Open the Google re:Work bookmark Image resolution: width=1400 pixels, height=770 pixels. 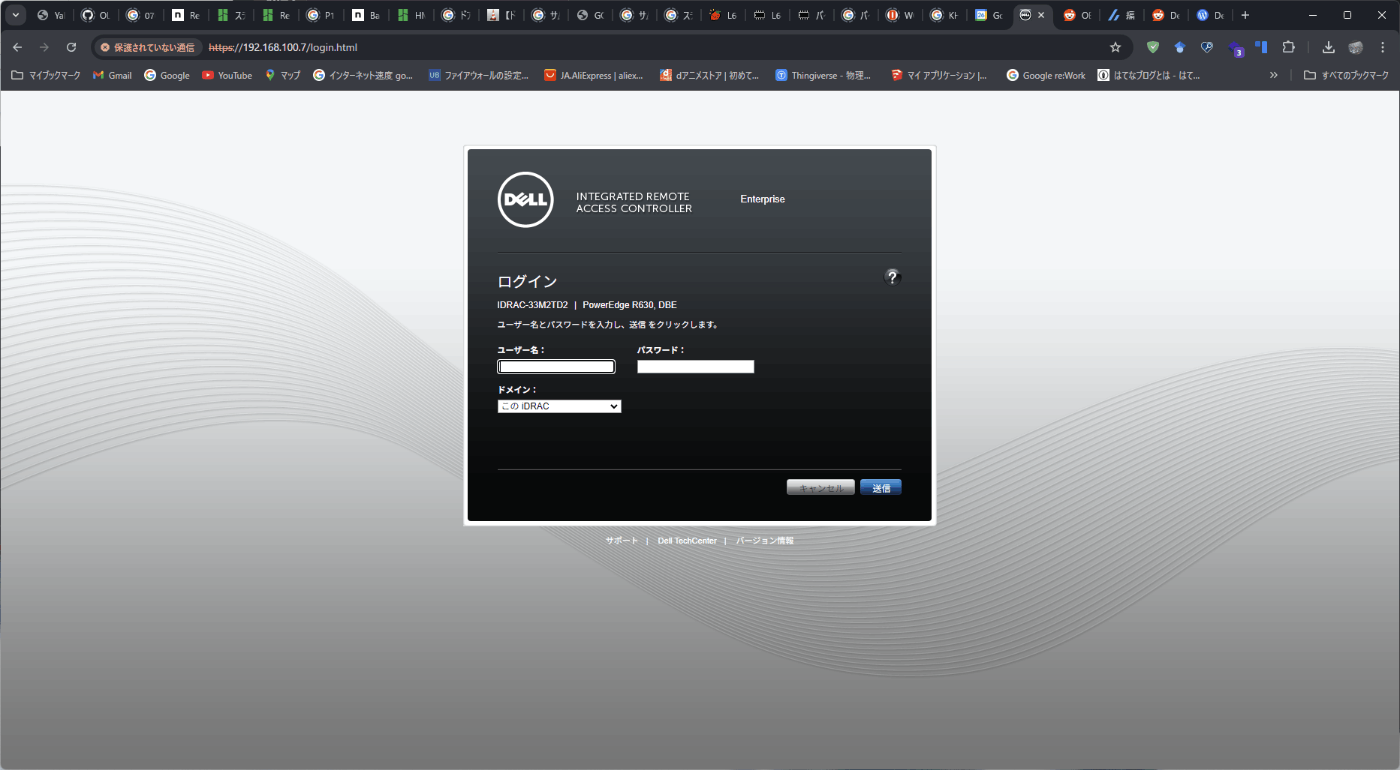(x=1045, y=75)
